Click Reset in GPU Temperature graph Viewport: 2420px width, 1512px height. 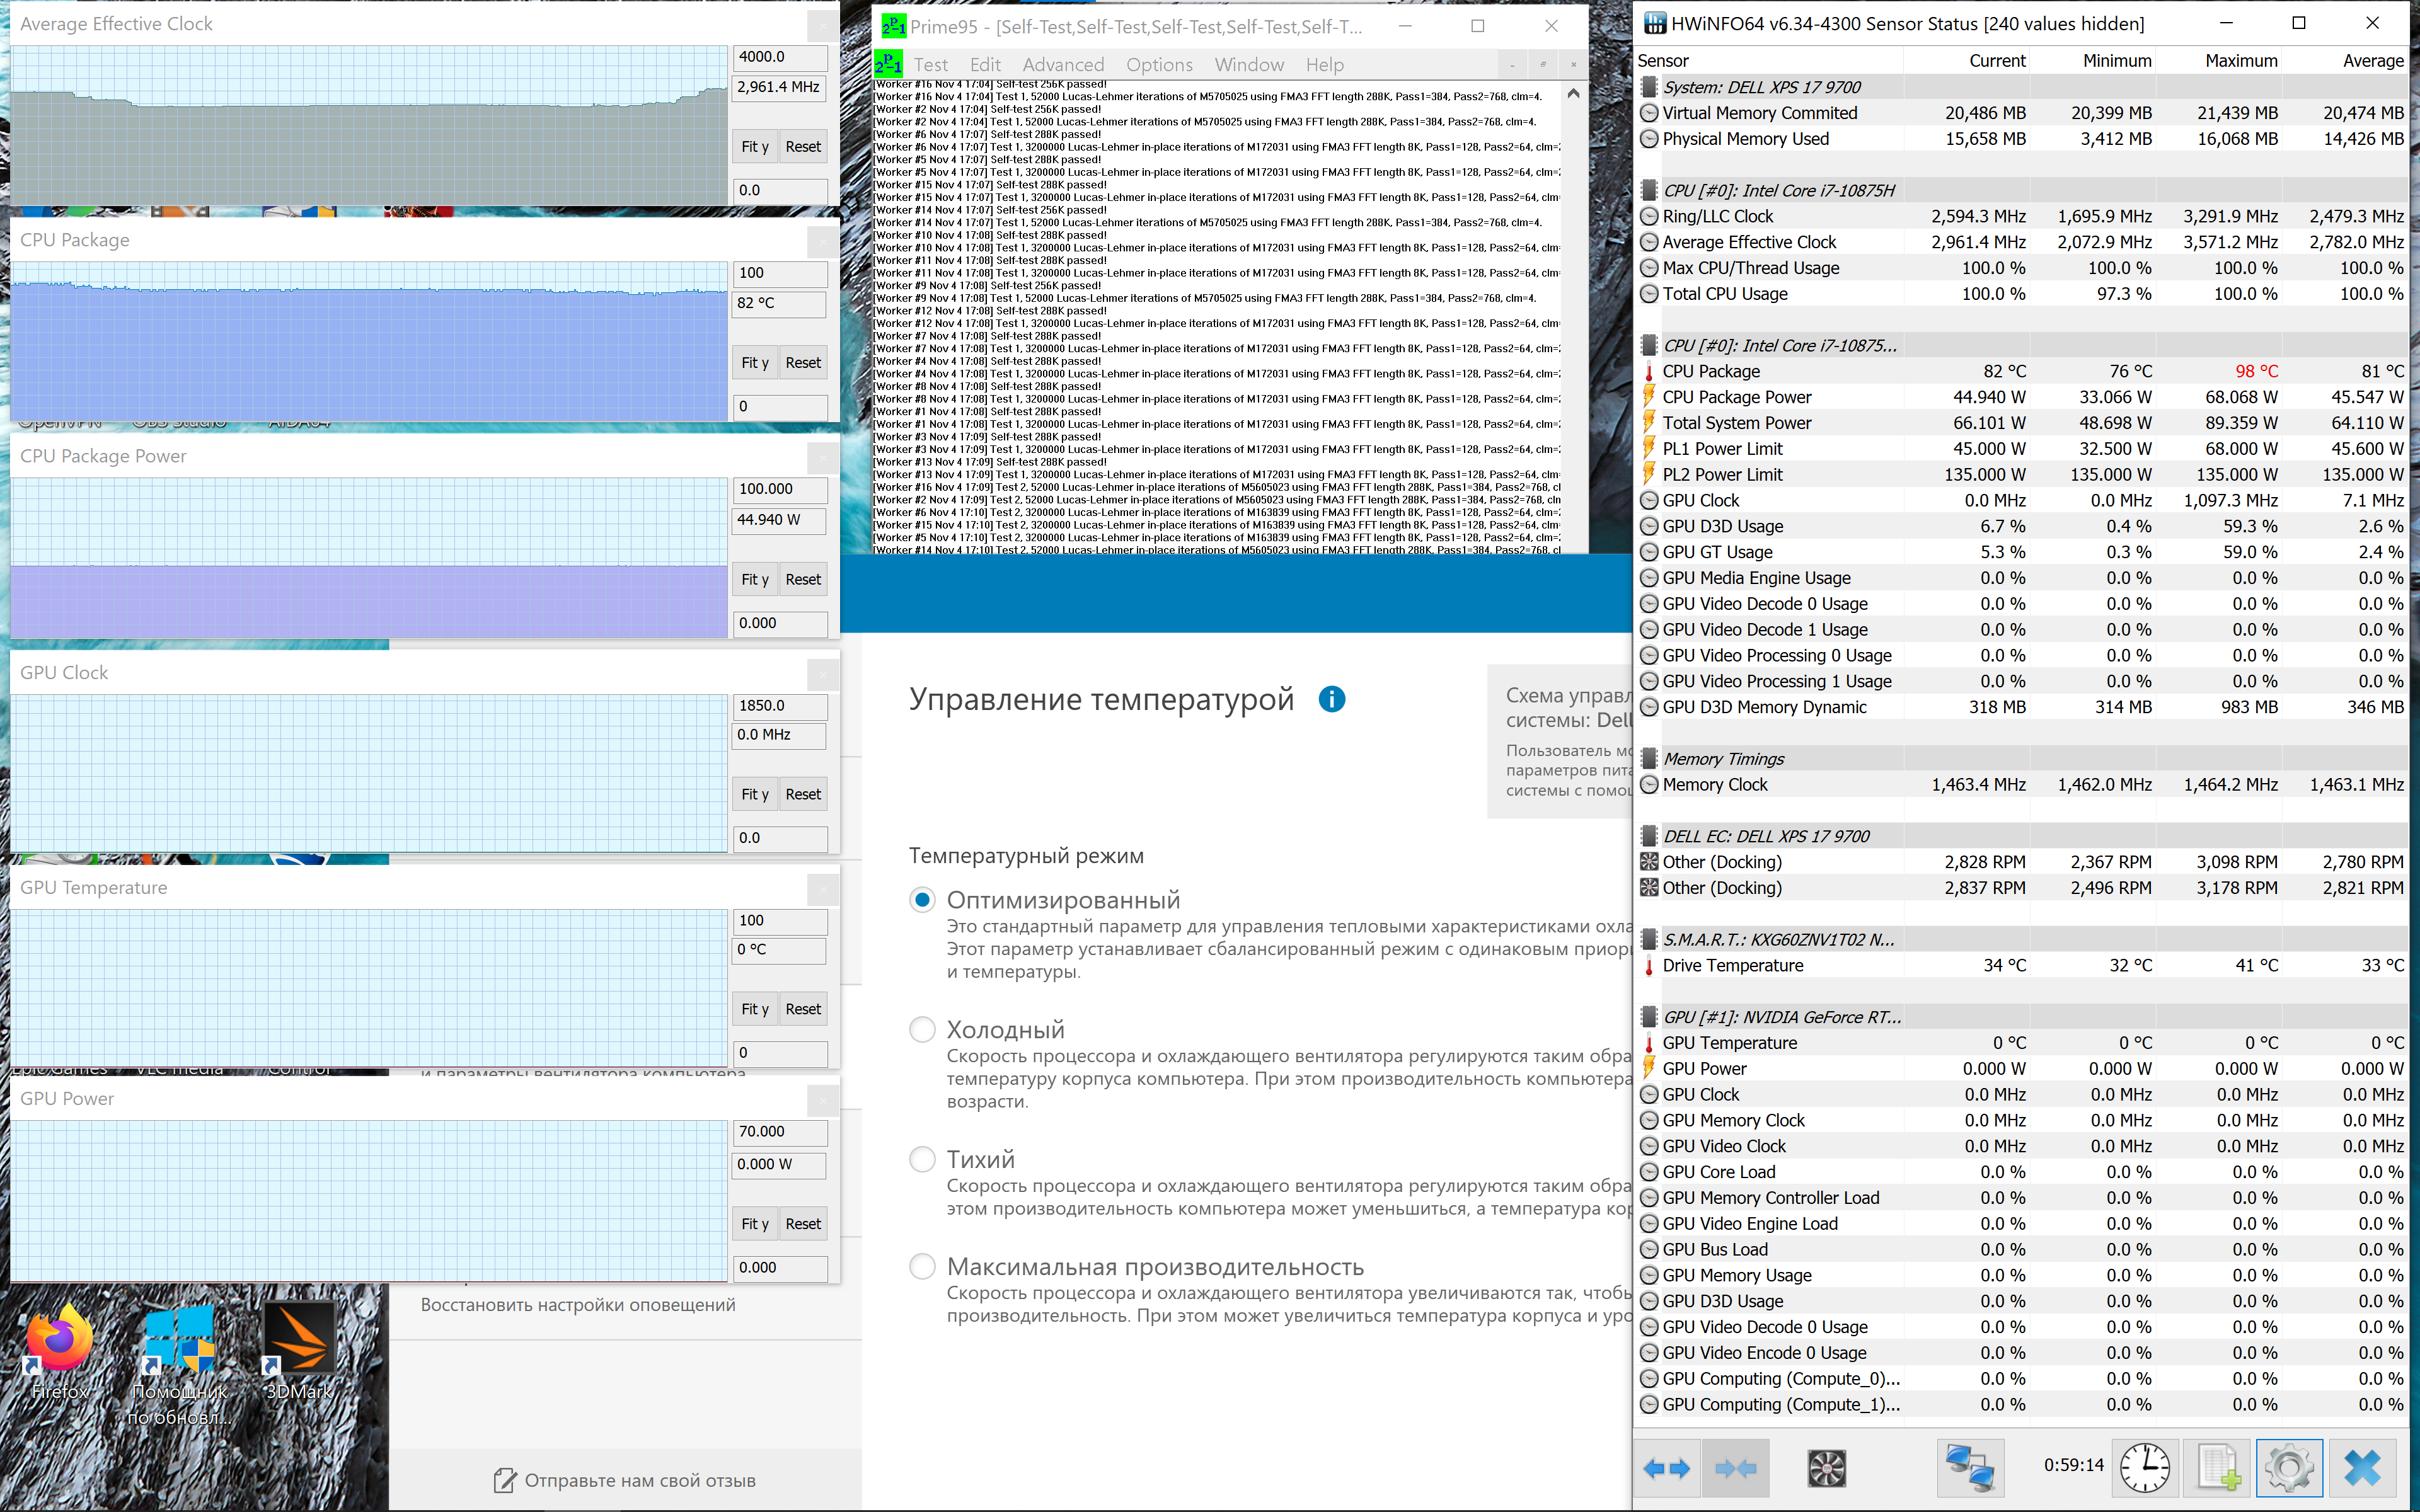pos(803,1009)
